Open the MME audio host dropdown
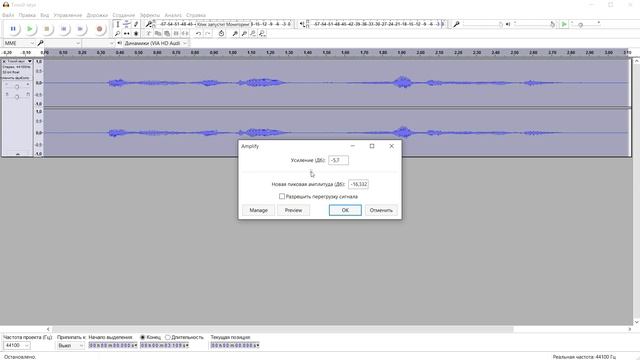This screenshot has height=360, width=640. coord(19,43)
